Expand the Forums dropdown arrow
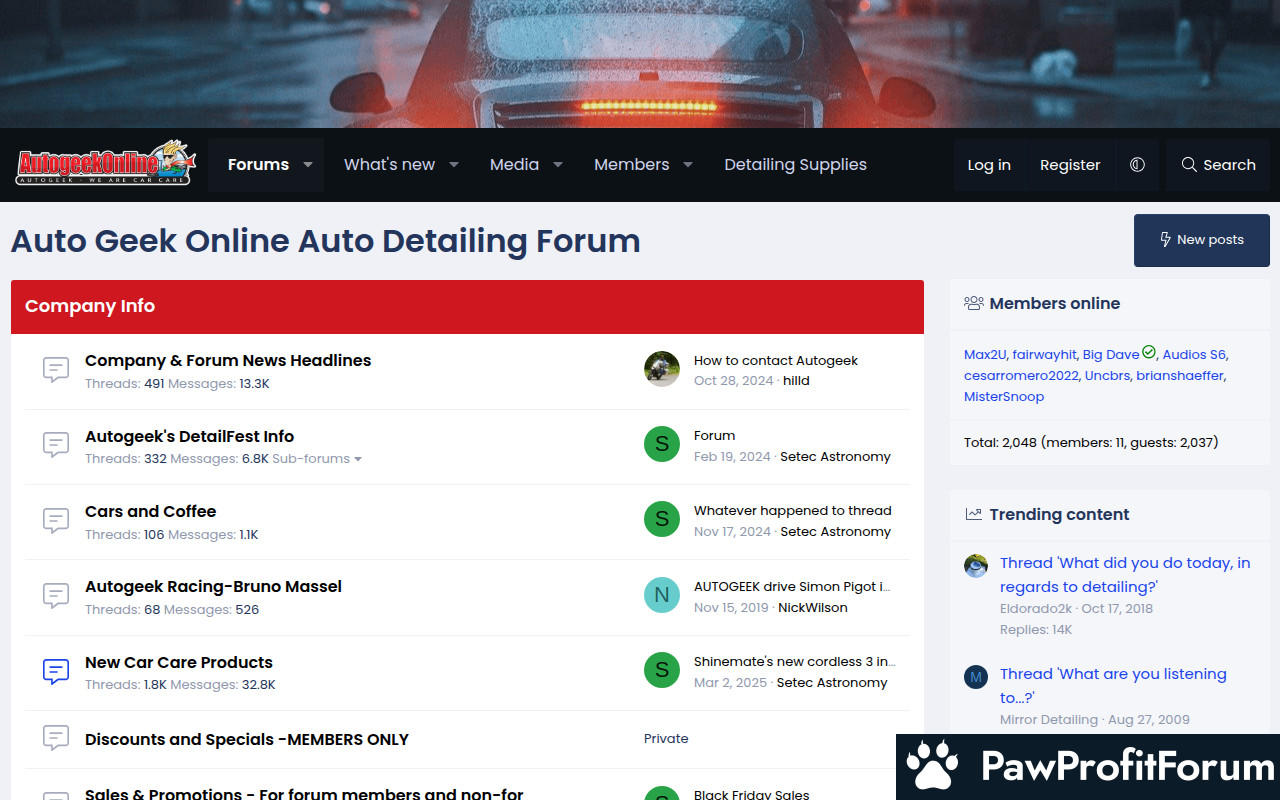1280x800 pixels. [308, 164]
